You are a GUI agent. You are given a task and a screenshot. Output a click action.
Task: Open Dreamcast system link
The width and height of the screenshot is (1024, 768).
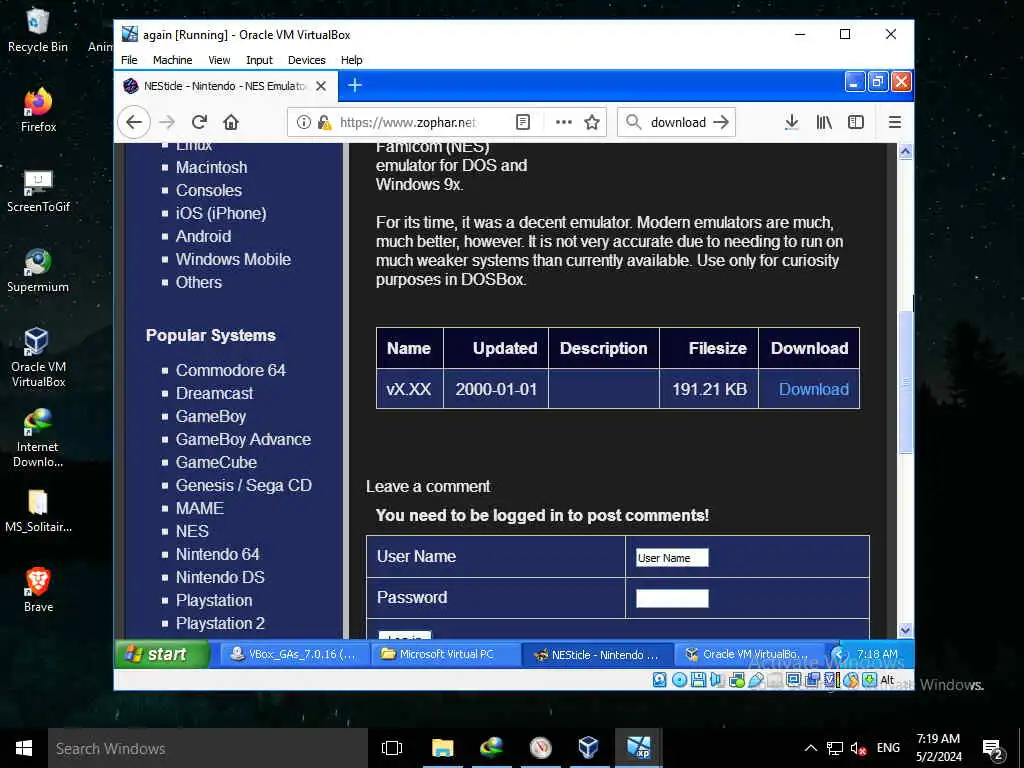point(214,393)
